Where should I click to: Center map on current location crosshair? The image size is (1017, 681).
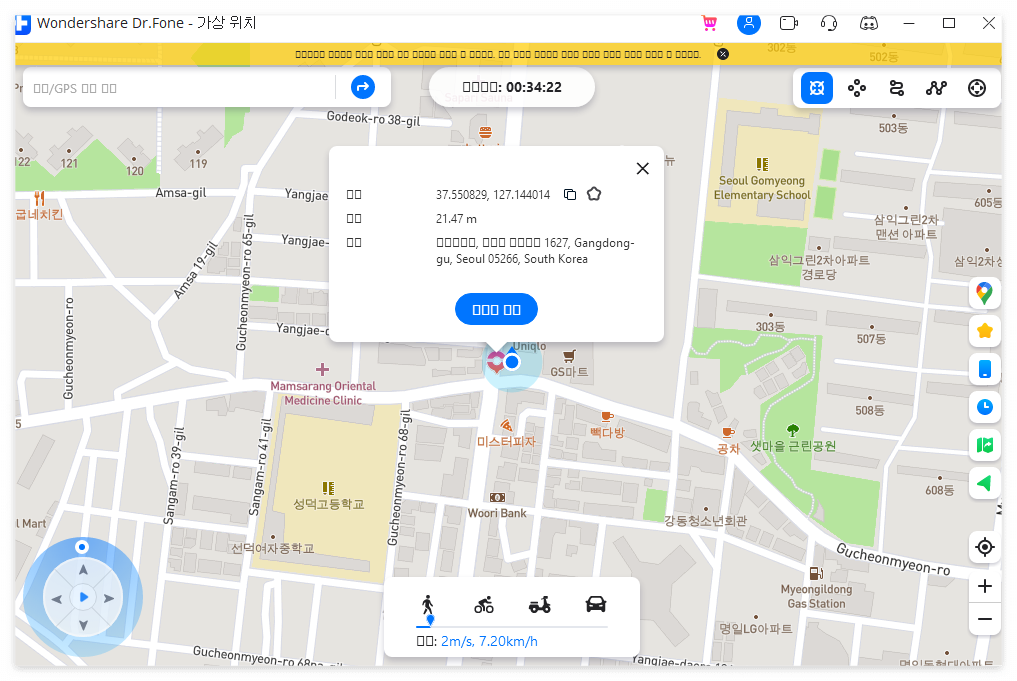pyautogui.click(x=985, y=547)
